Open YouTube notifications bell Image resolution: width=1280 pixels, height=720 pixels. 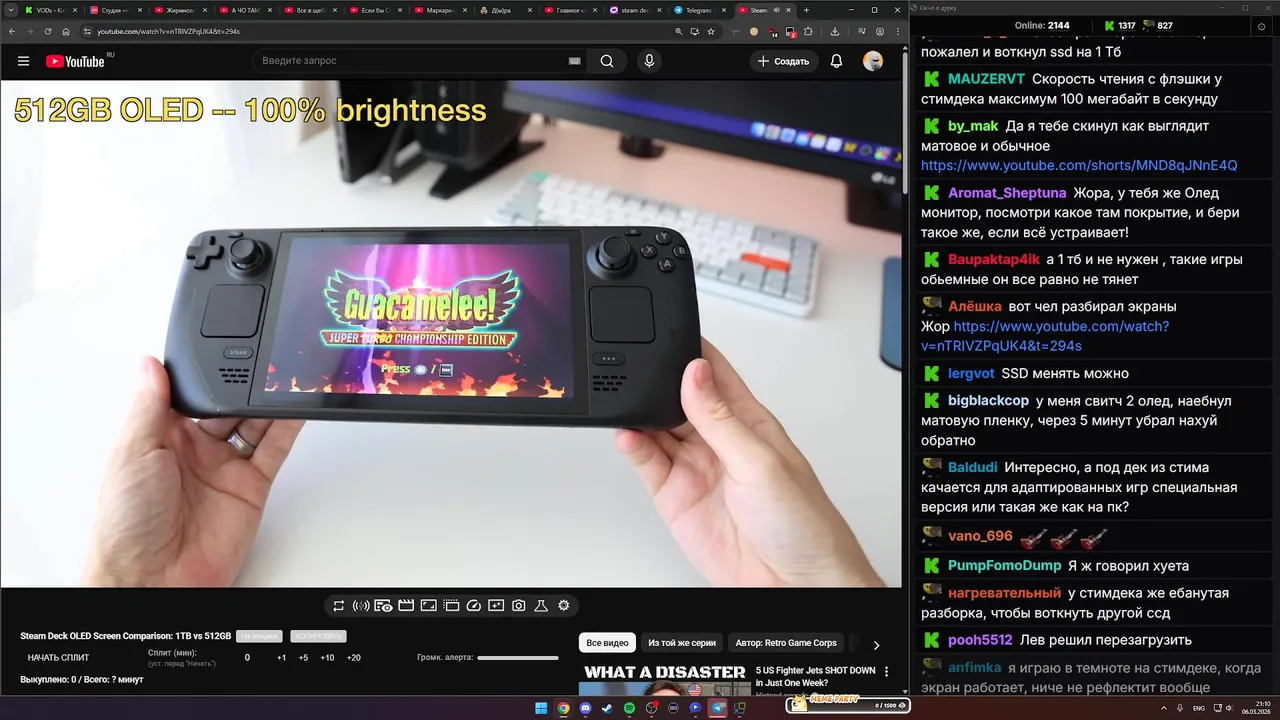(837, 61)
